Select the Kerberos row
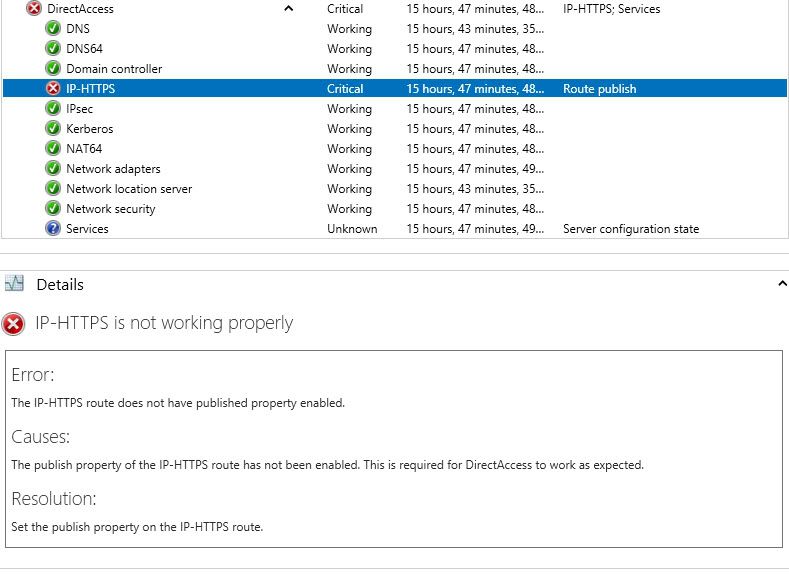 tap(394, 129)
